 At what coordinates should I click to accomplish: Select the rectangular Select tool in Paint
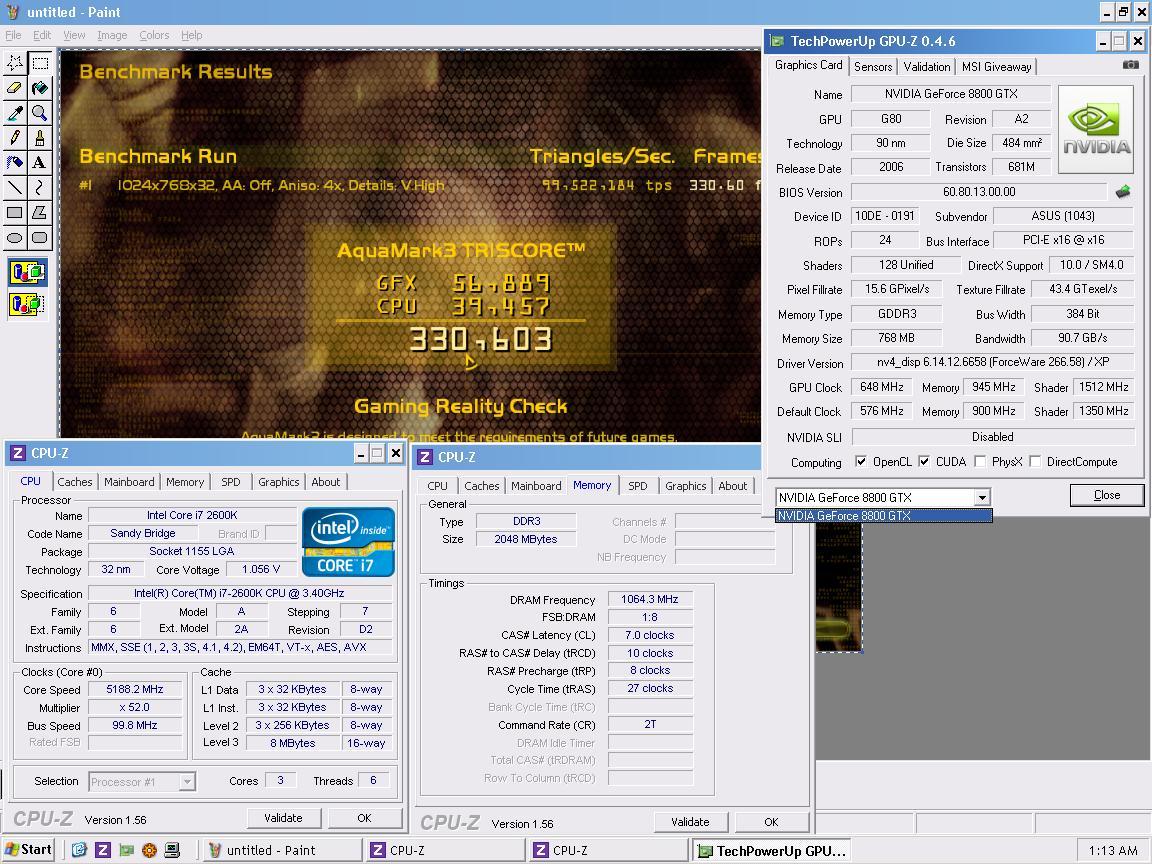coord(40,63)
